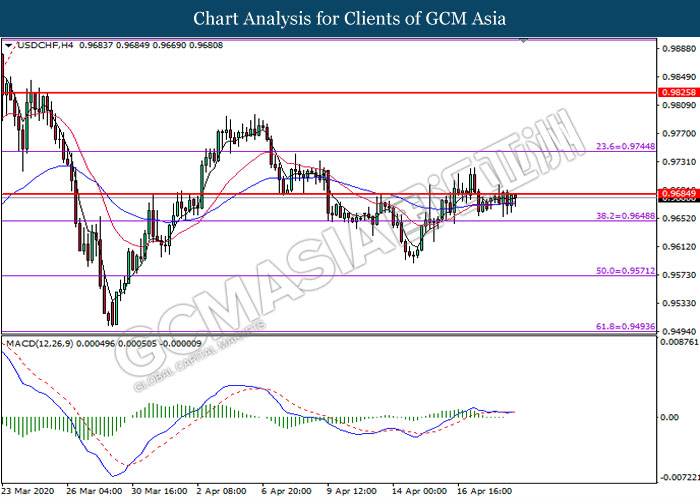Click the 23 Mar 2020 date label
Viewport: 700px width, 500px height.
point(28,491)
